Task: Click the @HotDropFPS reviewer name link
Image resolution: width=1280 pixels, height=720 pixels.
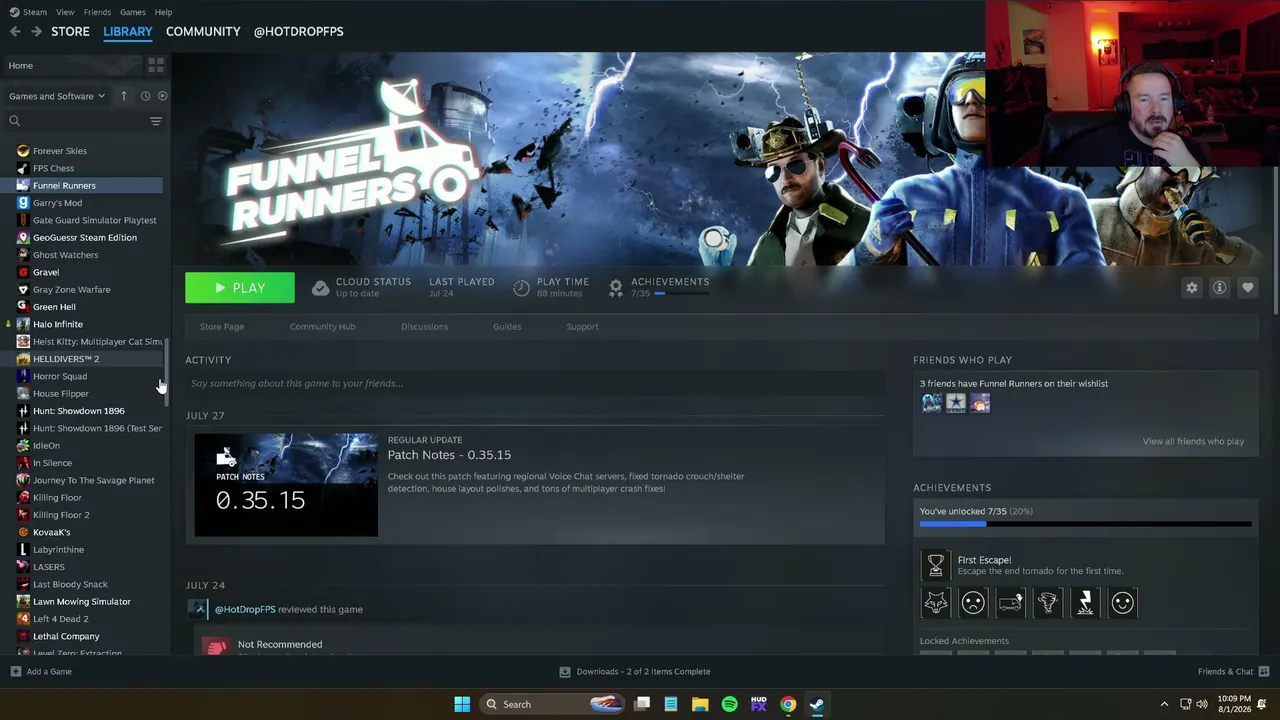Action: 245,609
